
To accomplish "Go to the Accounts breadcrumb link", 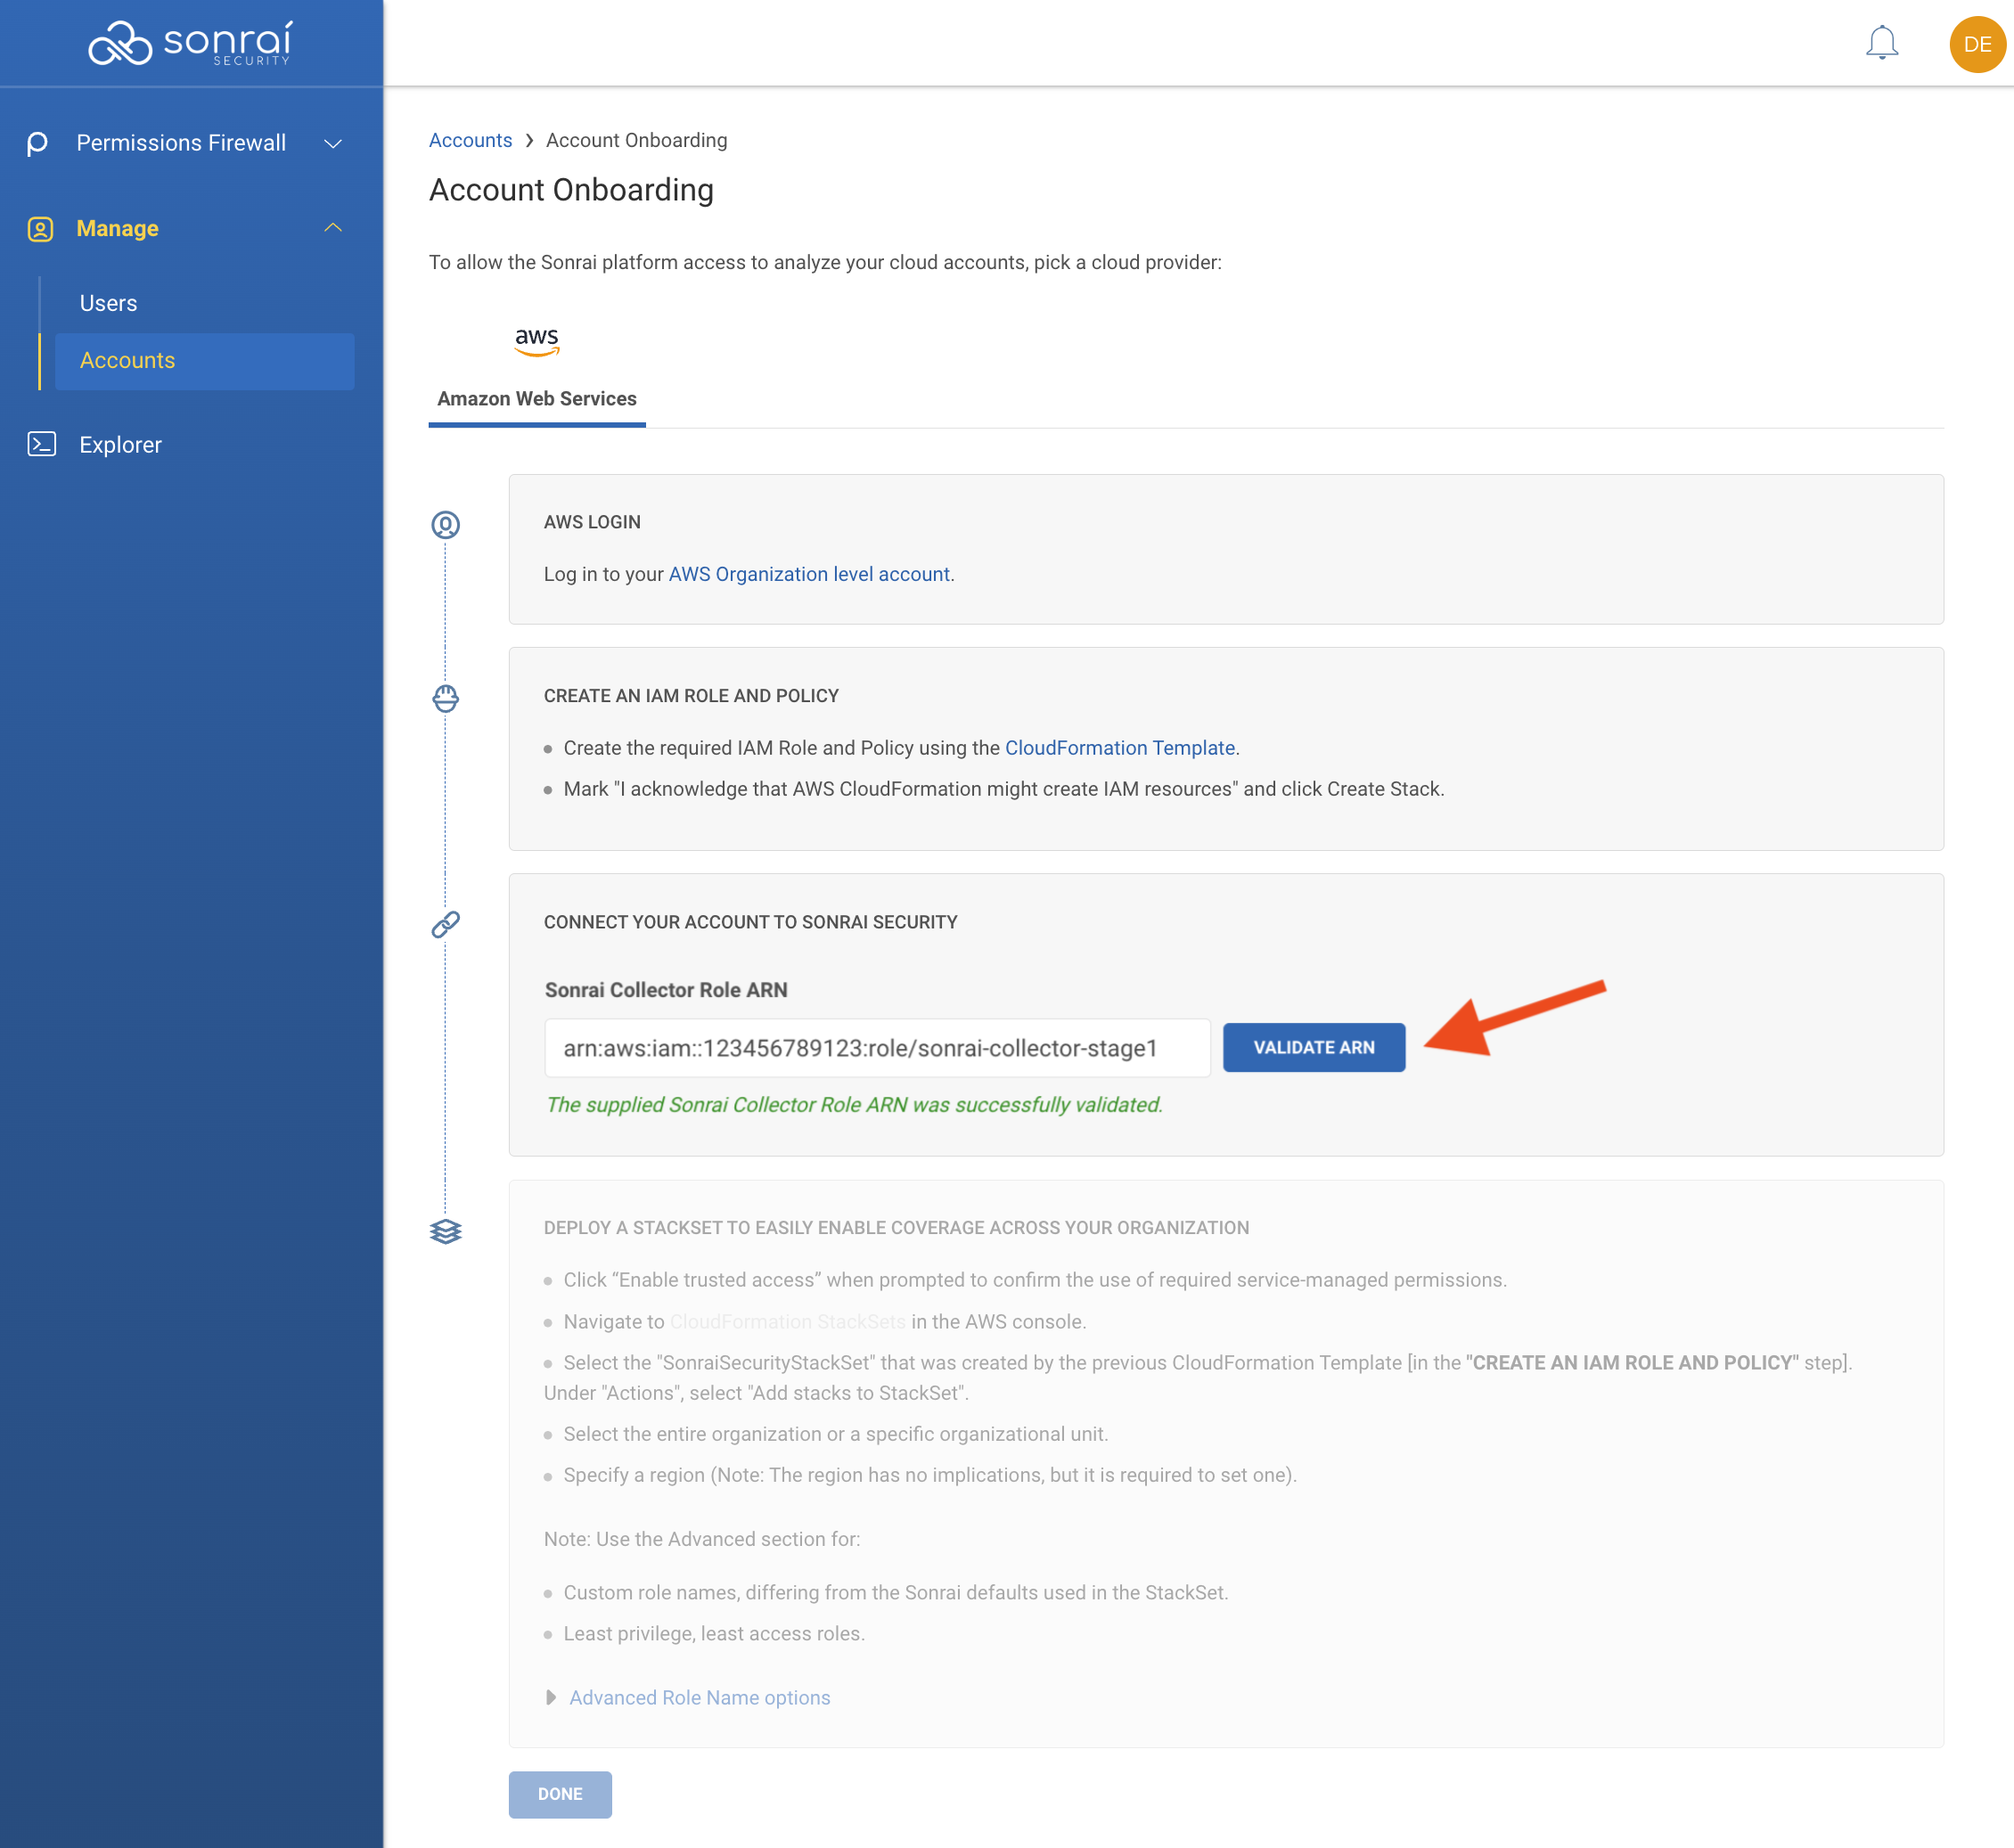I will coord(470,140).
